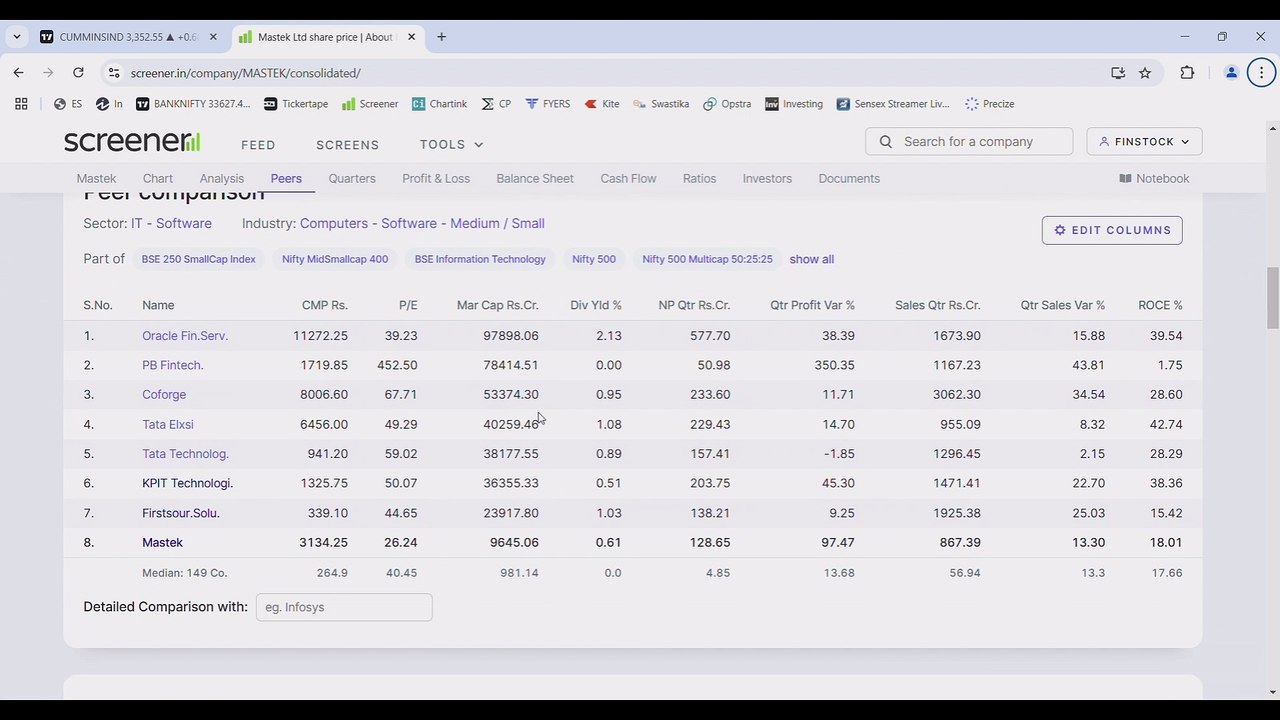Click the install app icon in address bar
The height and width of the screenshot is (720, 1280).
pyautogui.click(x=1118, y=73)
